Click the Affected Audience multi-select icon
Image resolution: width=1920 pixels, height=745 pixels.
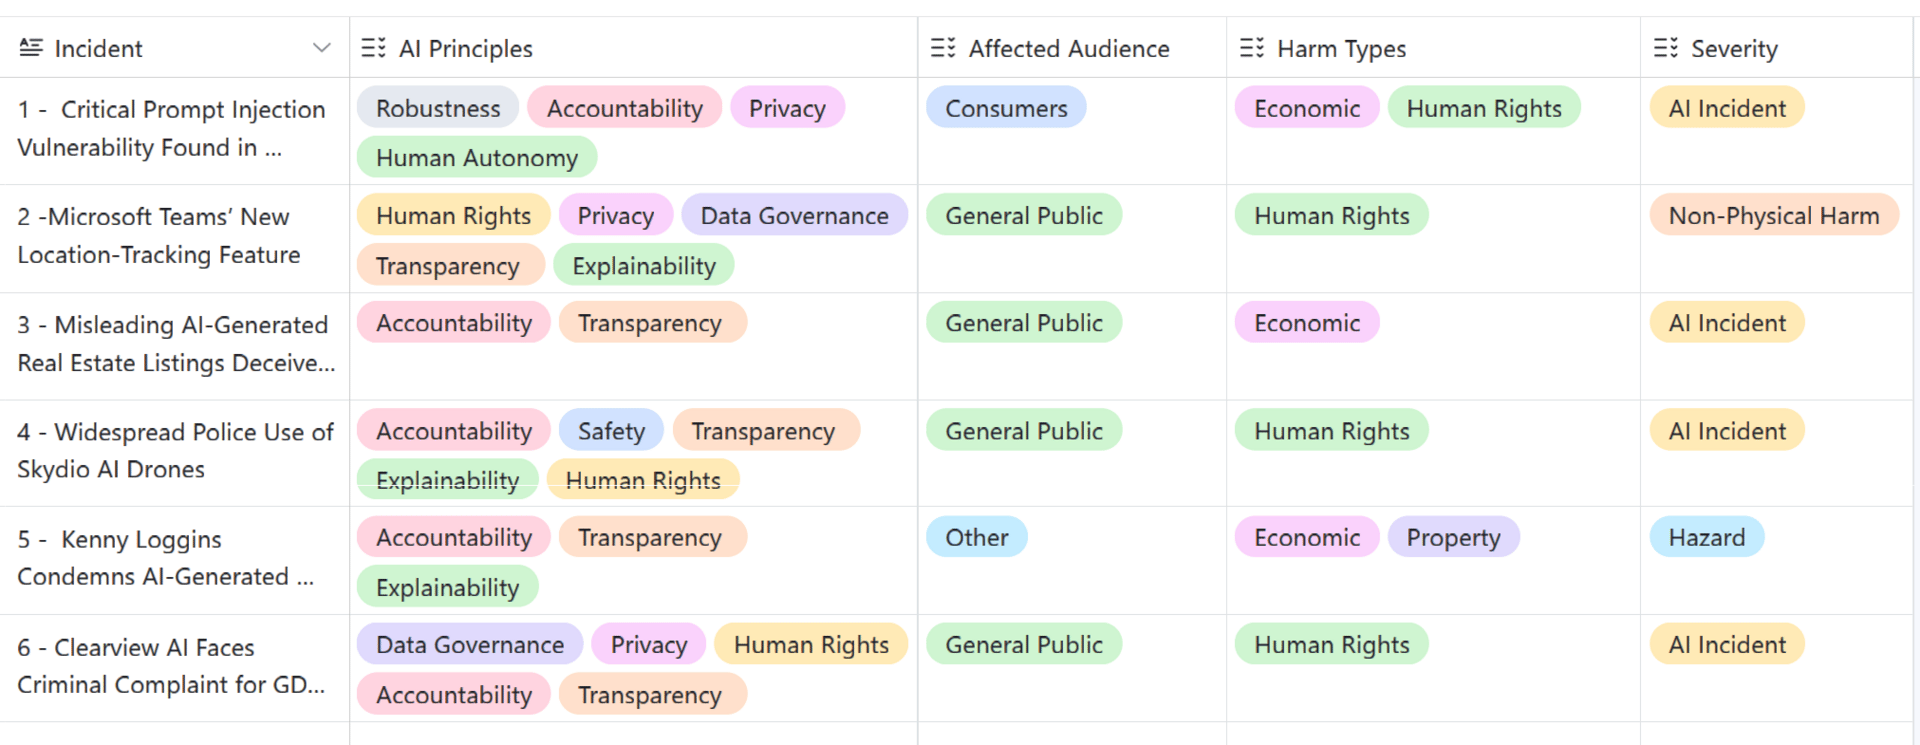tap(943, 48)
